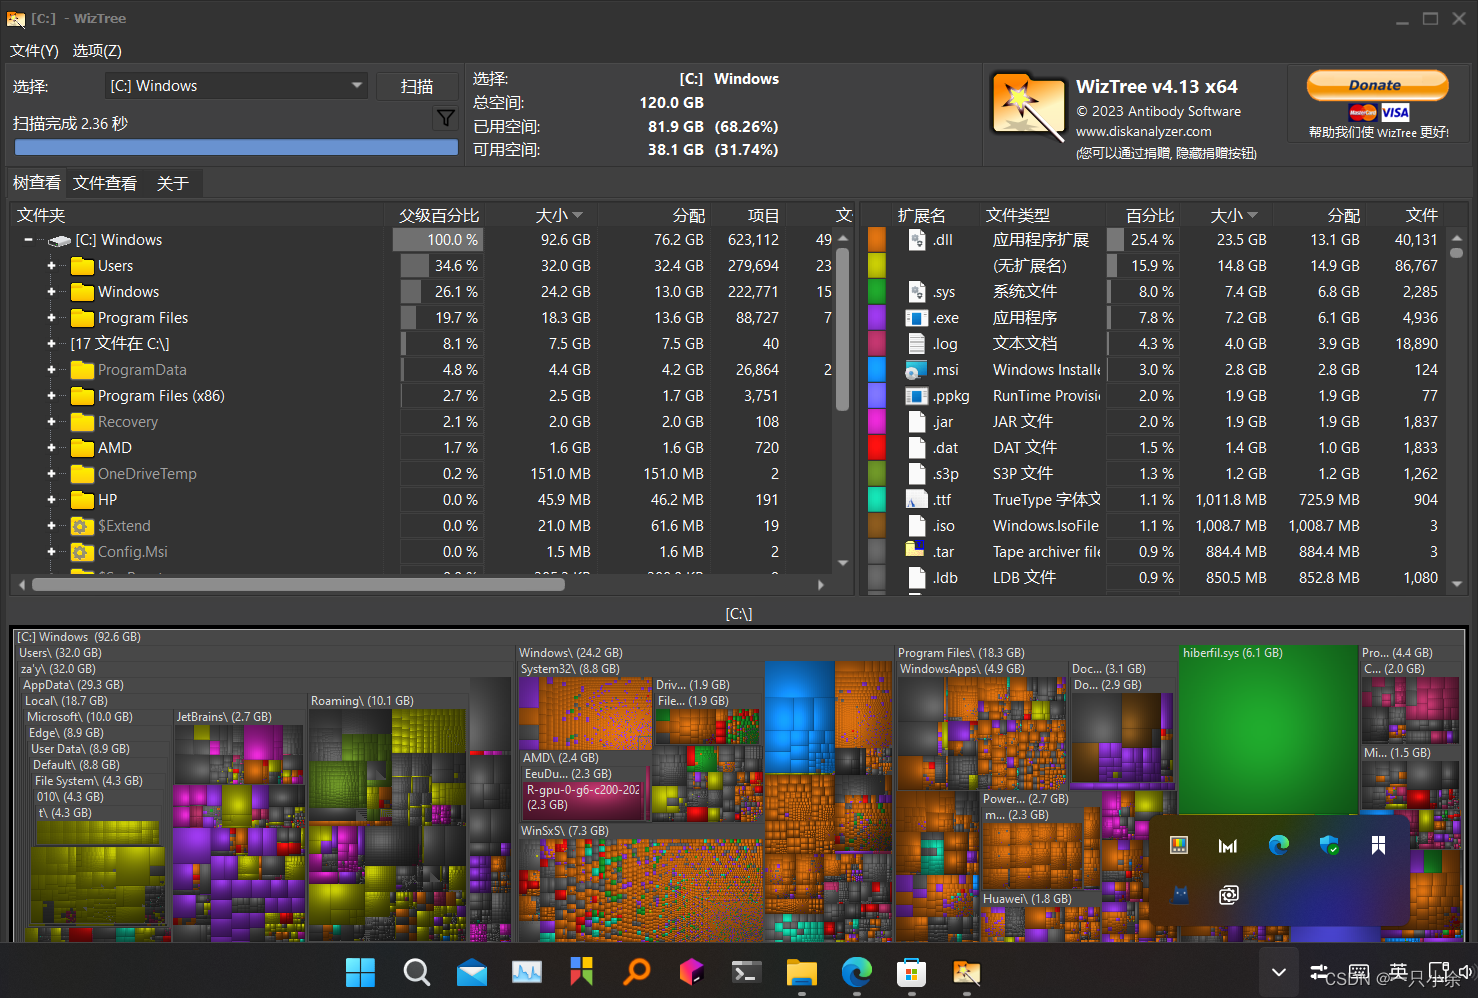This screenshot has width=1478, height=998.
Task: Open Mail app from taskbar
Action: [472, 972]
